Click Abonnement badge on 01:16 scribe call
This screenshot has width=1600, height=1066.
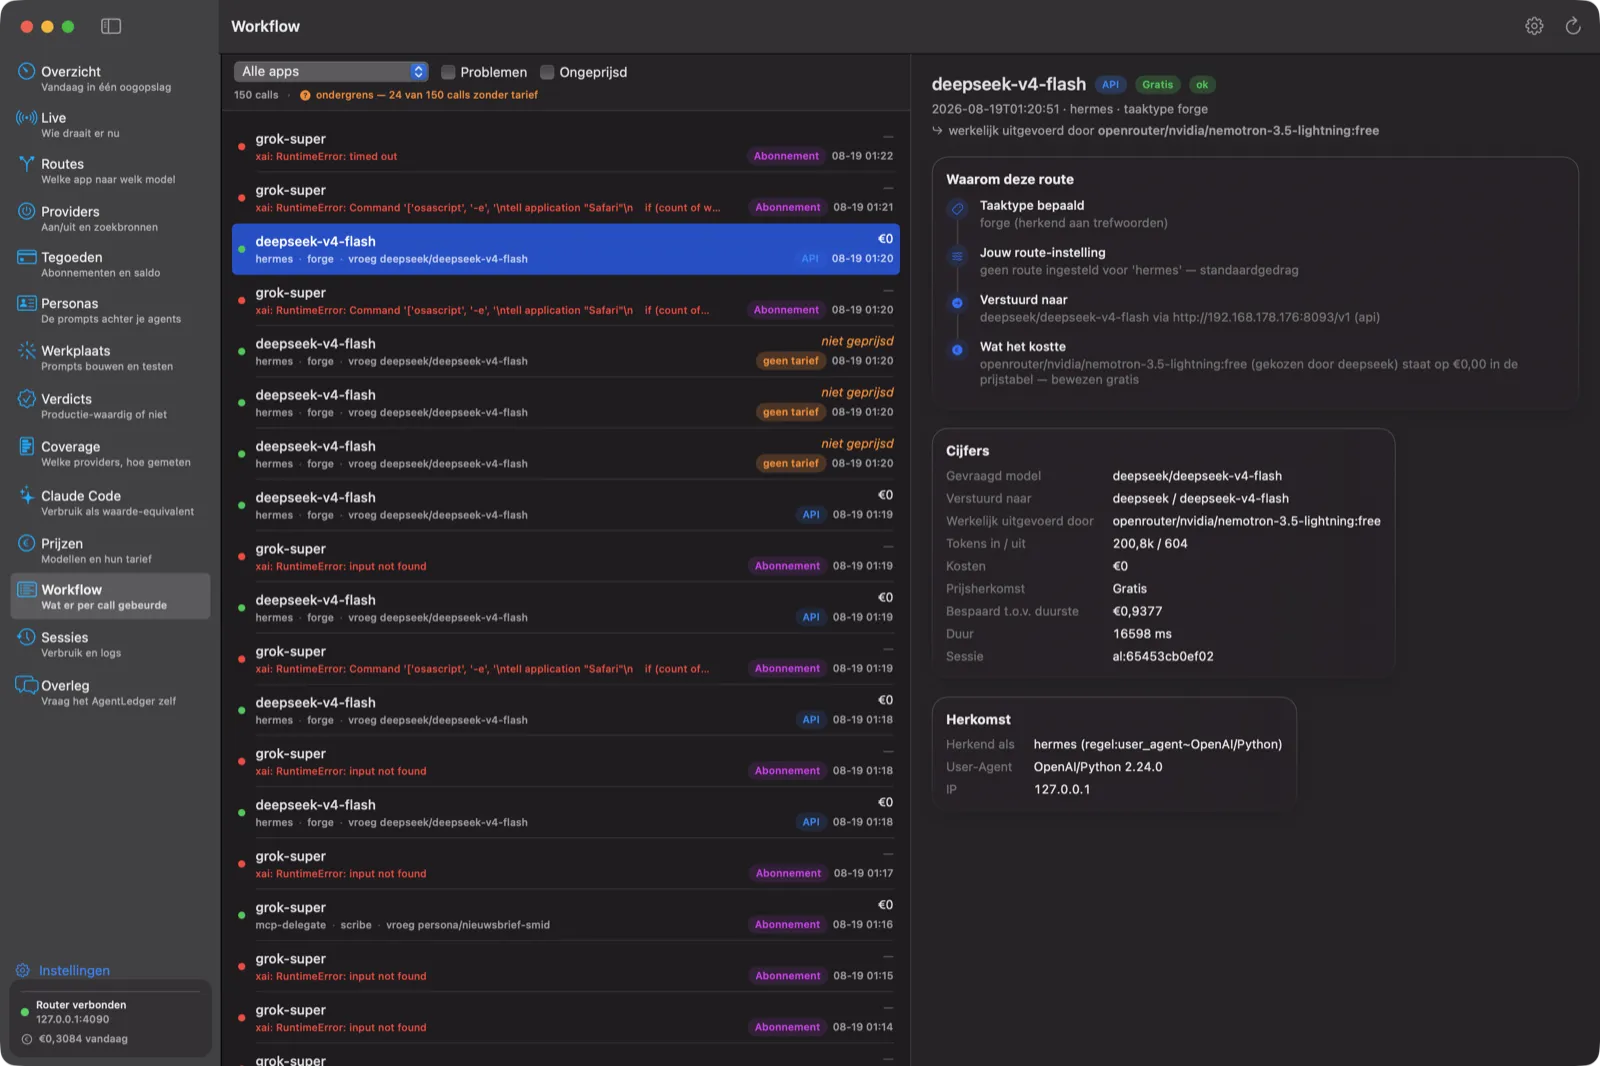tap(787, 925)
